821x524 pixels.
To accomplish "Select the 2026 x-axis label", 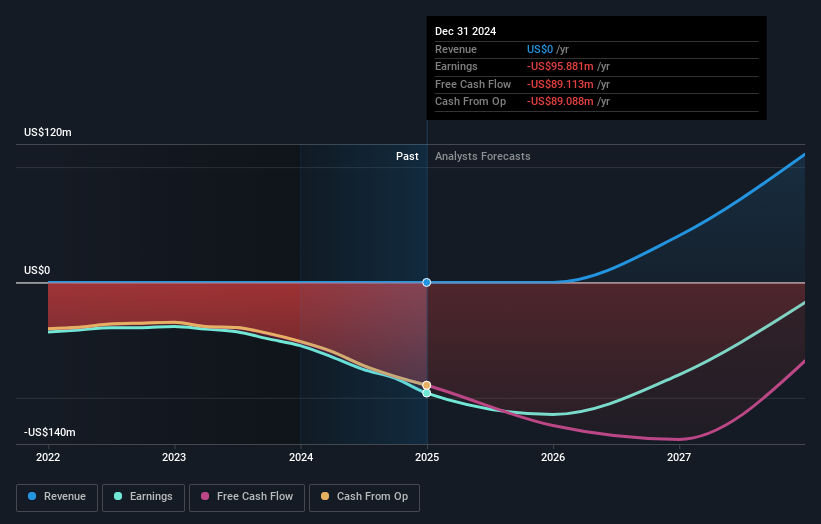I will point(553,458).
